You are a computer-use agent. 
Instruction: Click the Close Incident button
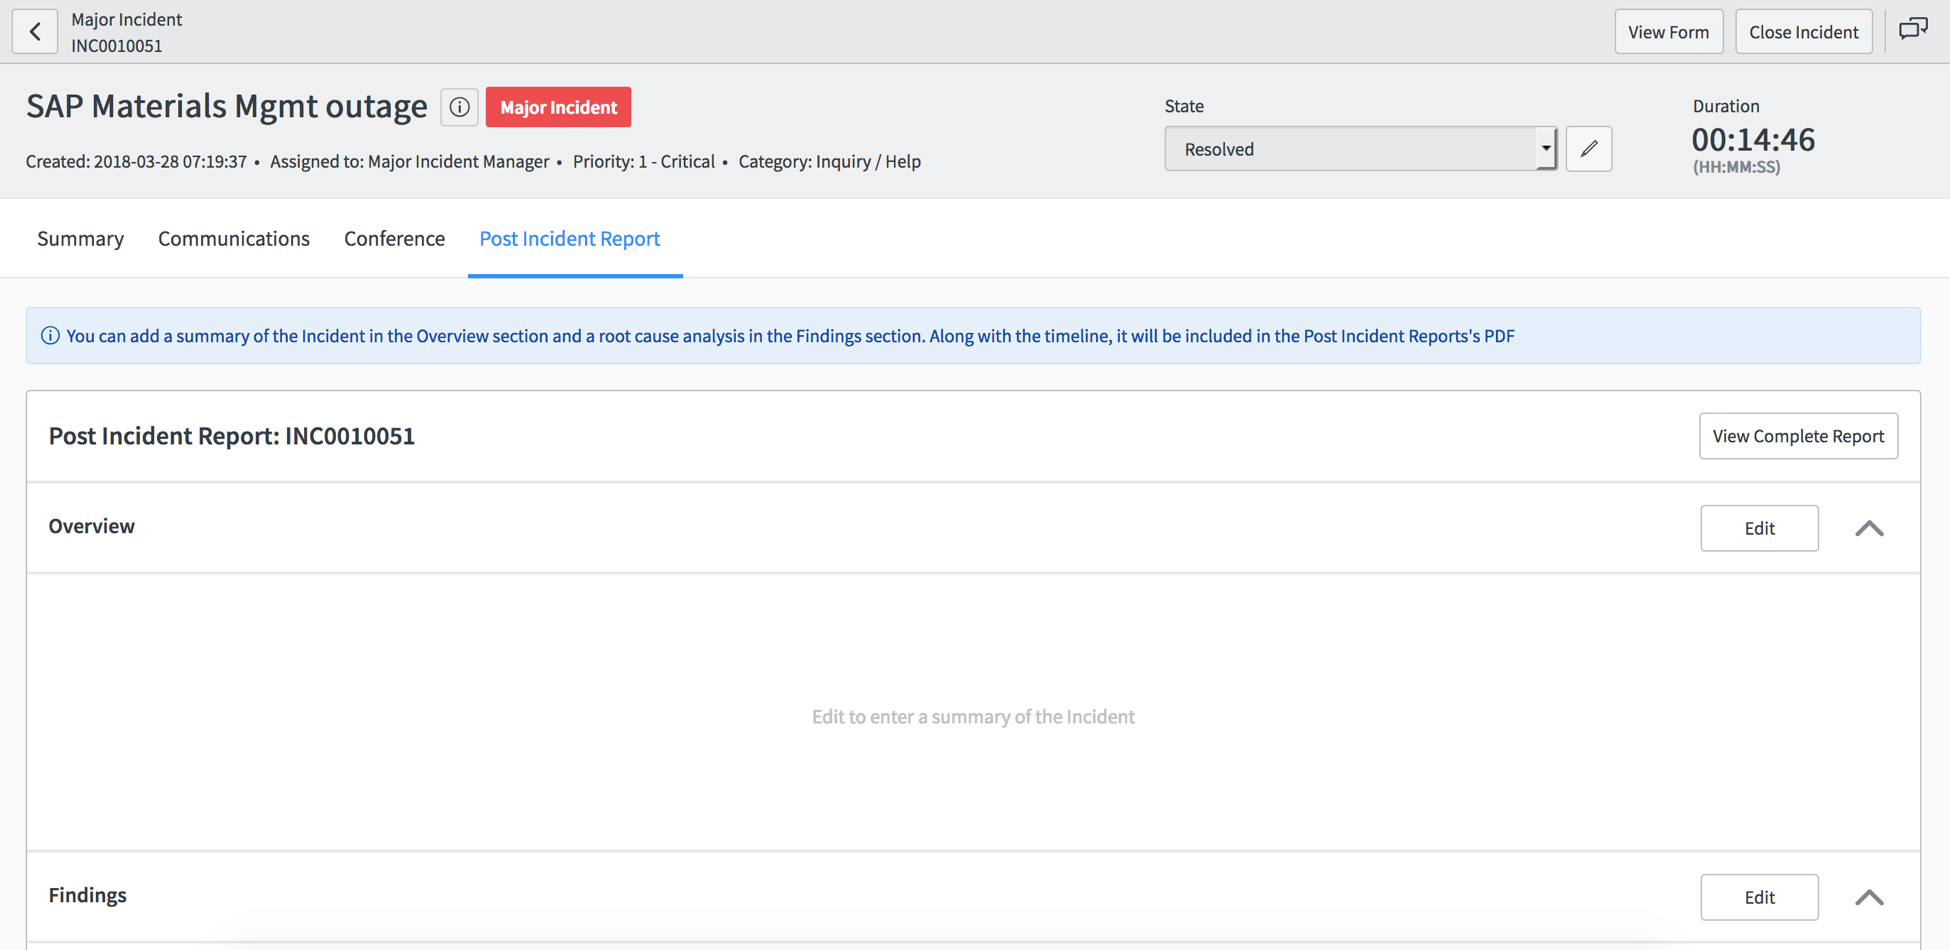[1803, 32]
